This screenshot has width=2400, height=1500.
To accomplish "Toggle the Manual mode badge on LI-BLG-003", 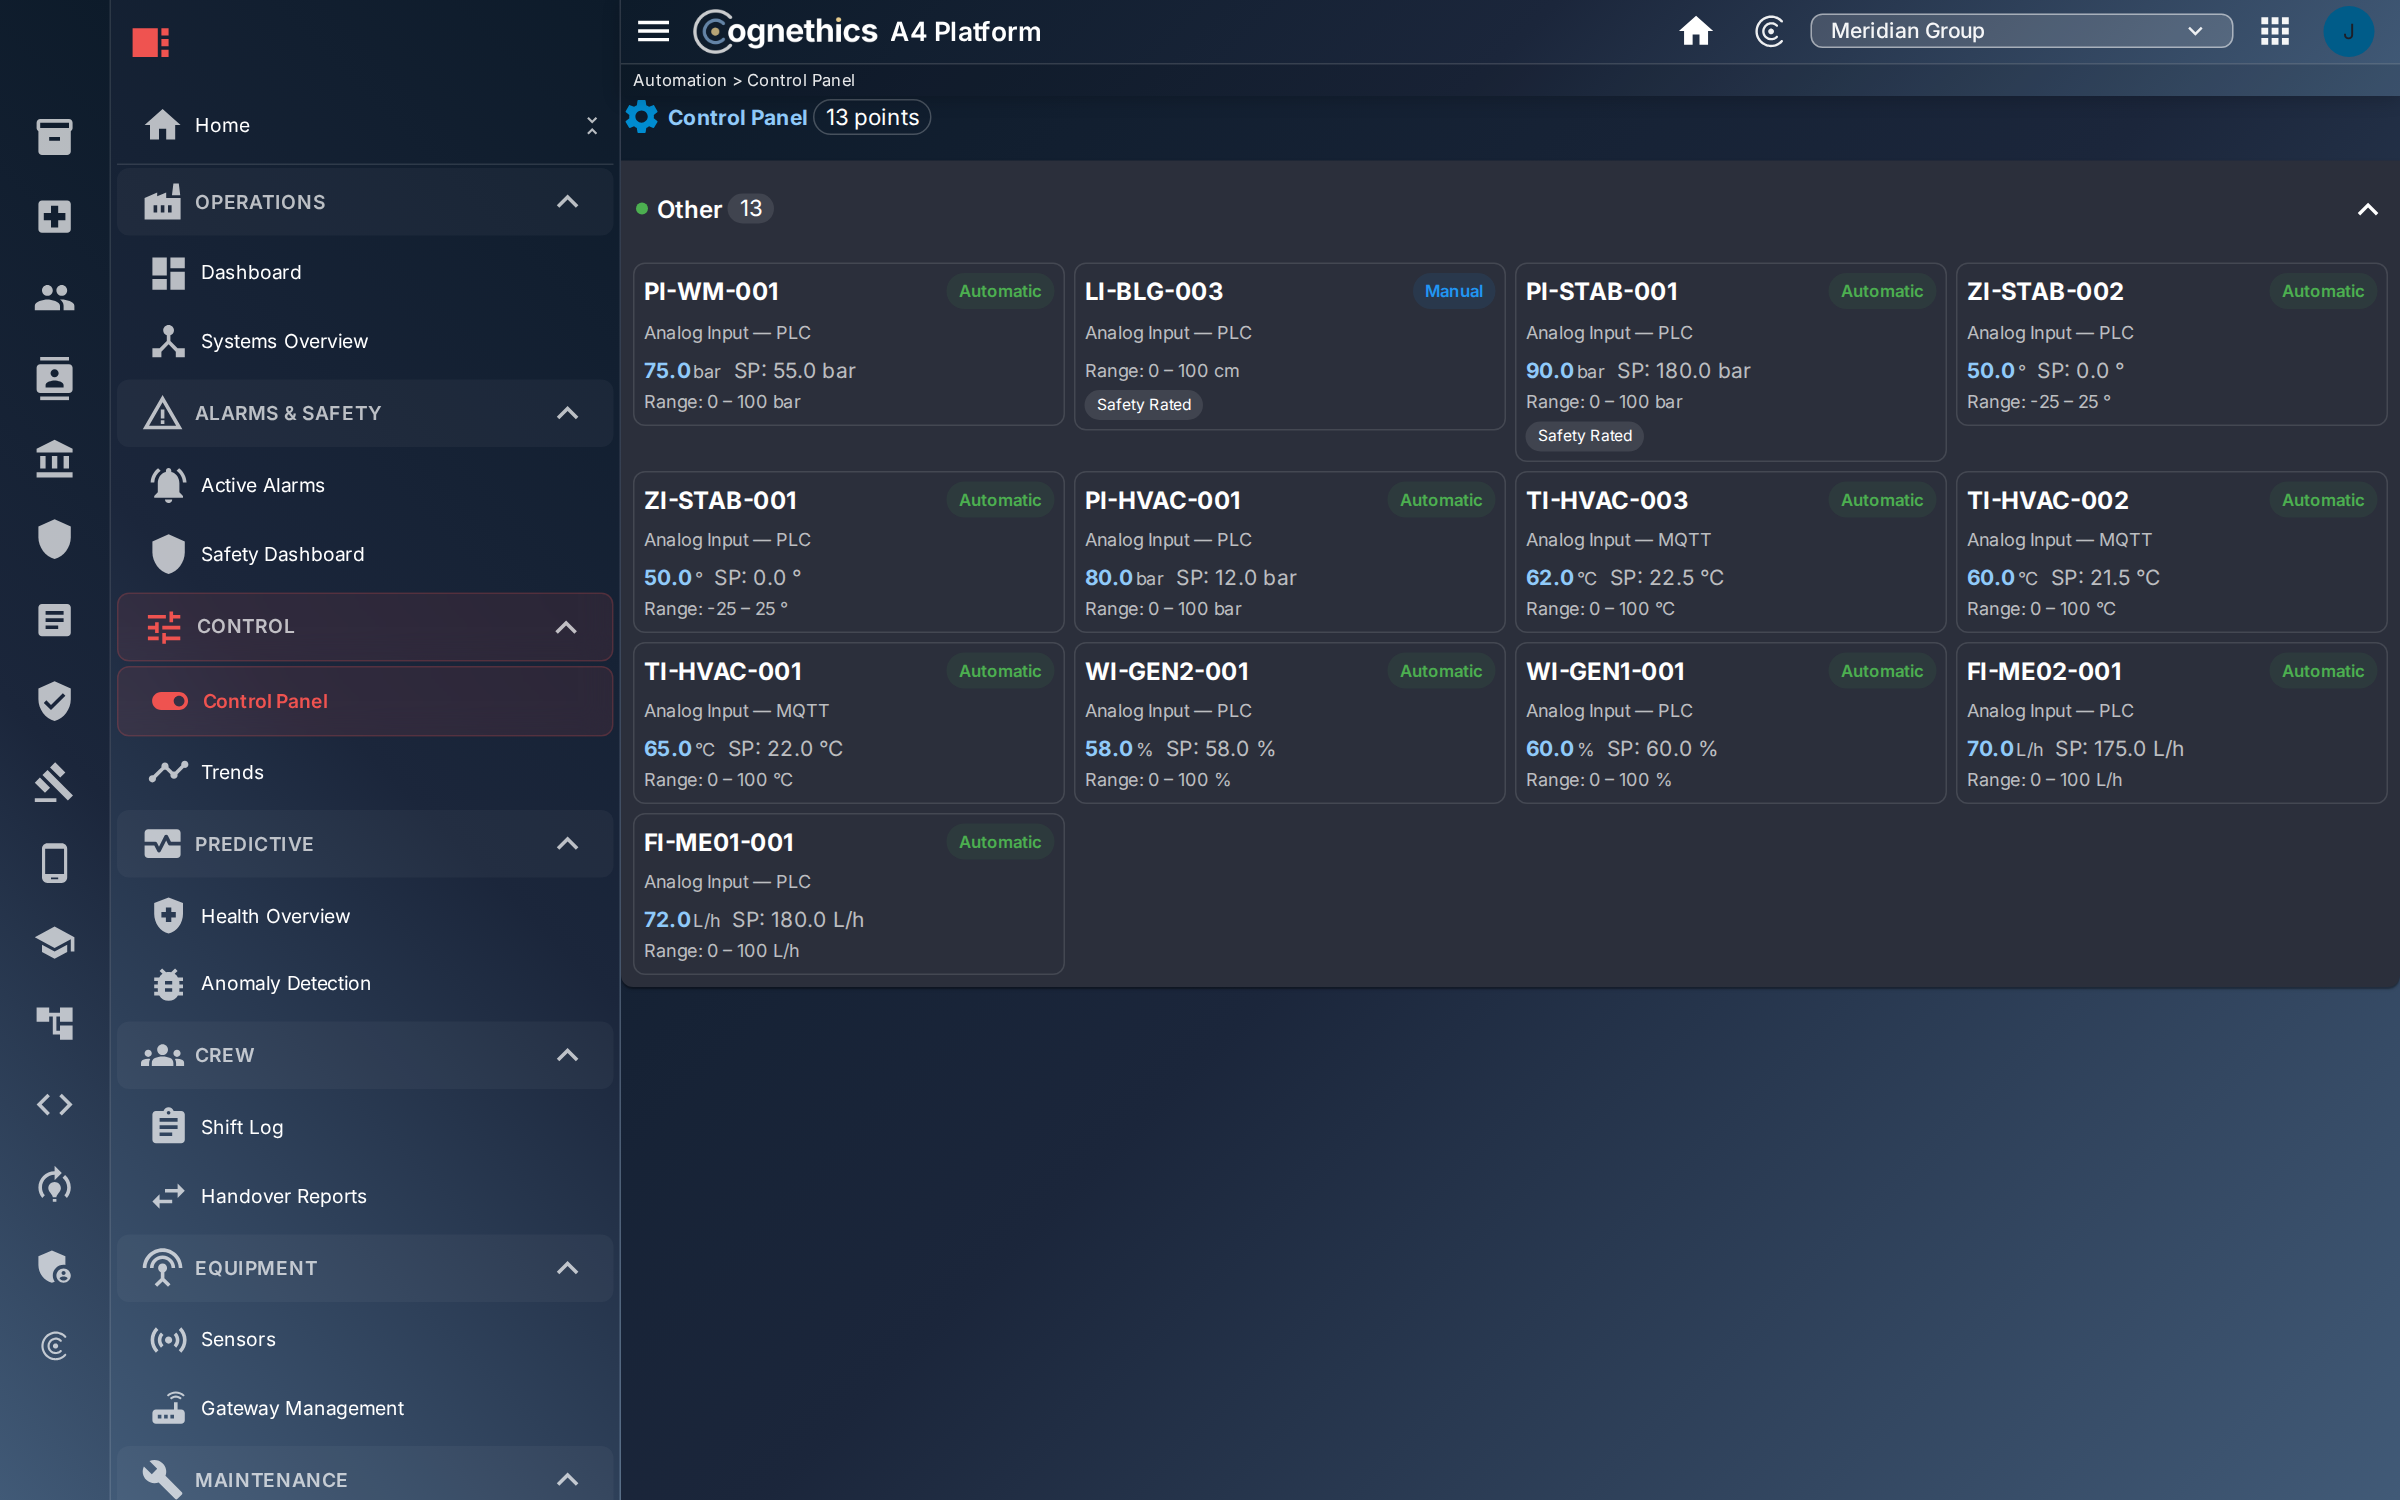I will click(1453, 291).
